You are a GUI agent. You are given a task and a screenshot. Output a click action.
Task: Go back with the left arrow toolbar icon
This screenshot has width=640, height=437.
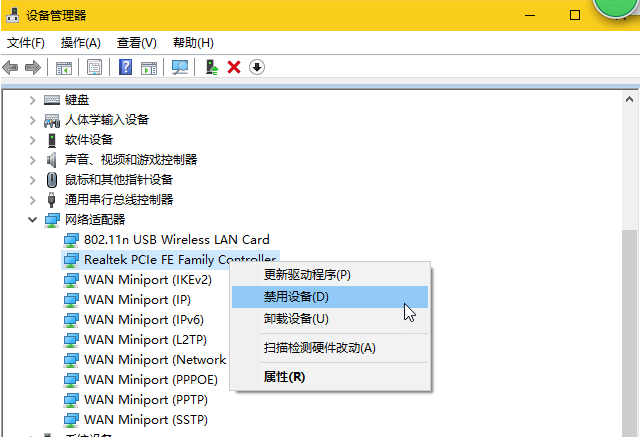coord(10,67)
